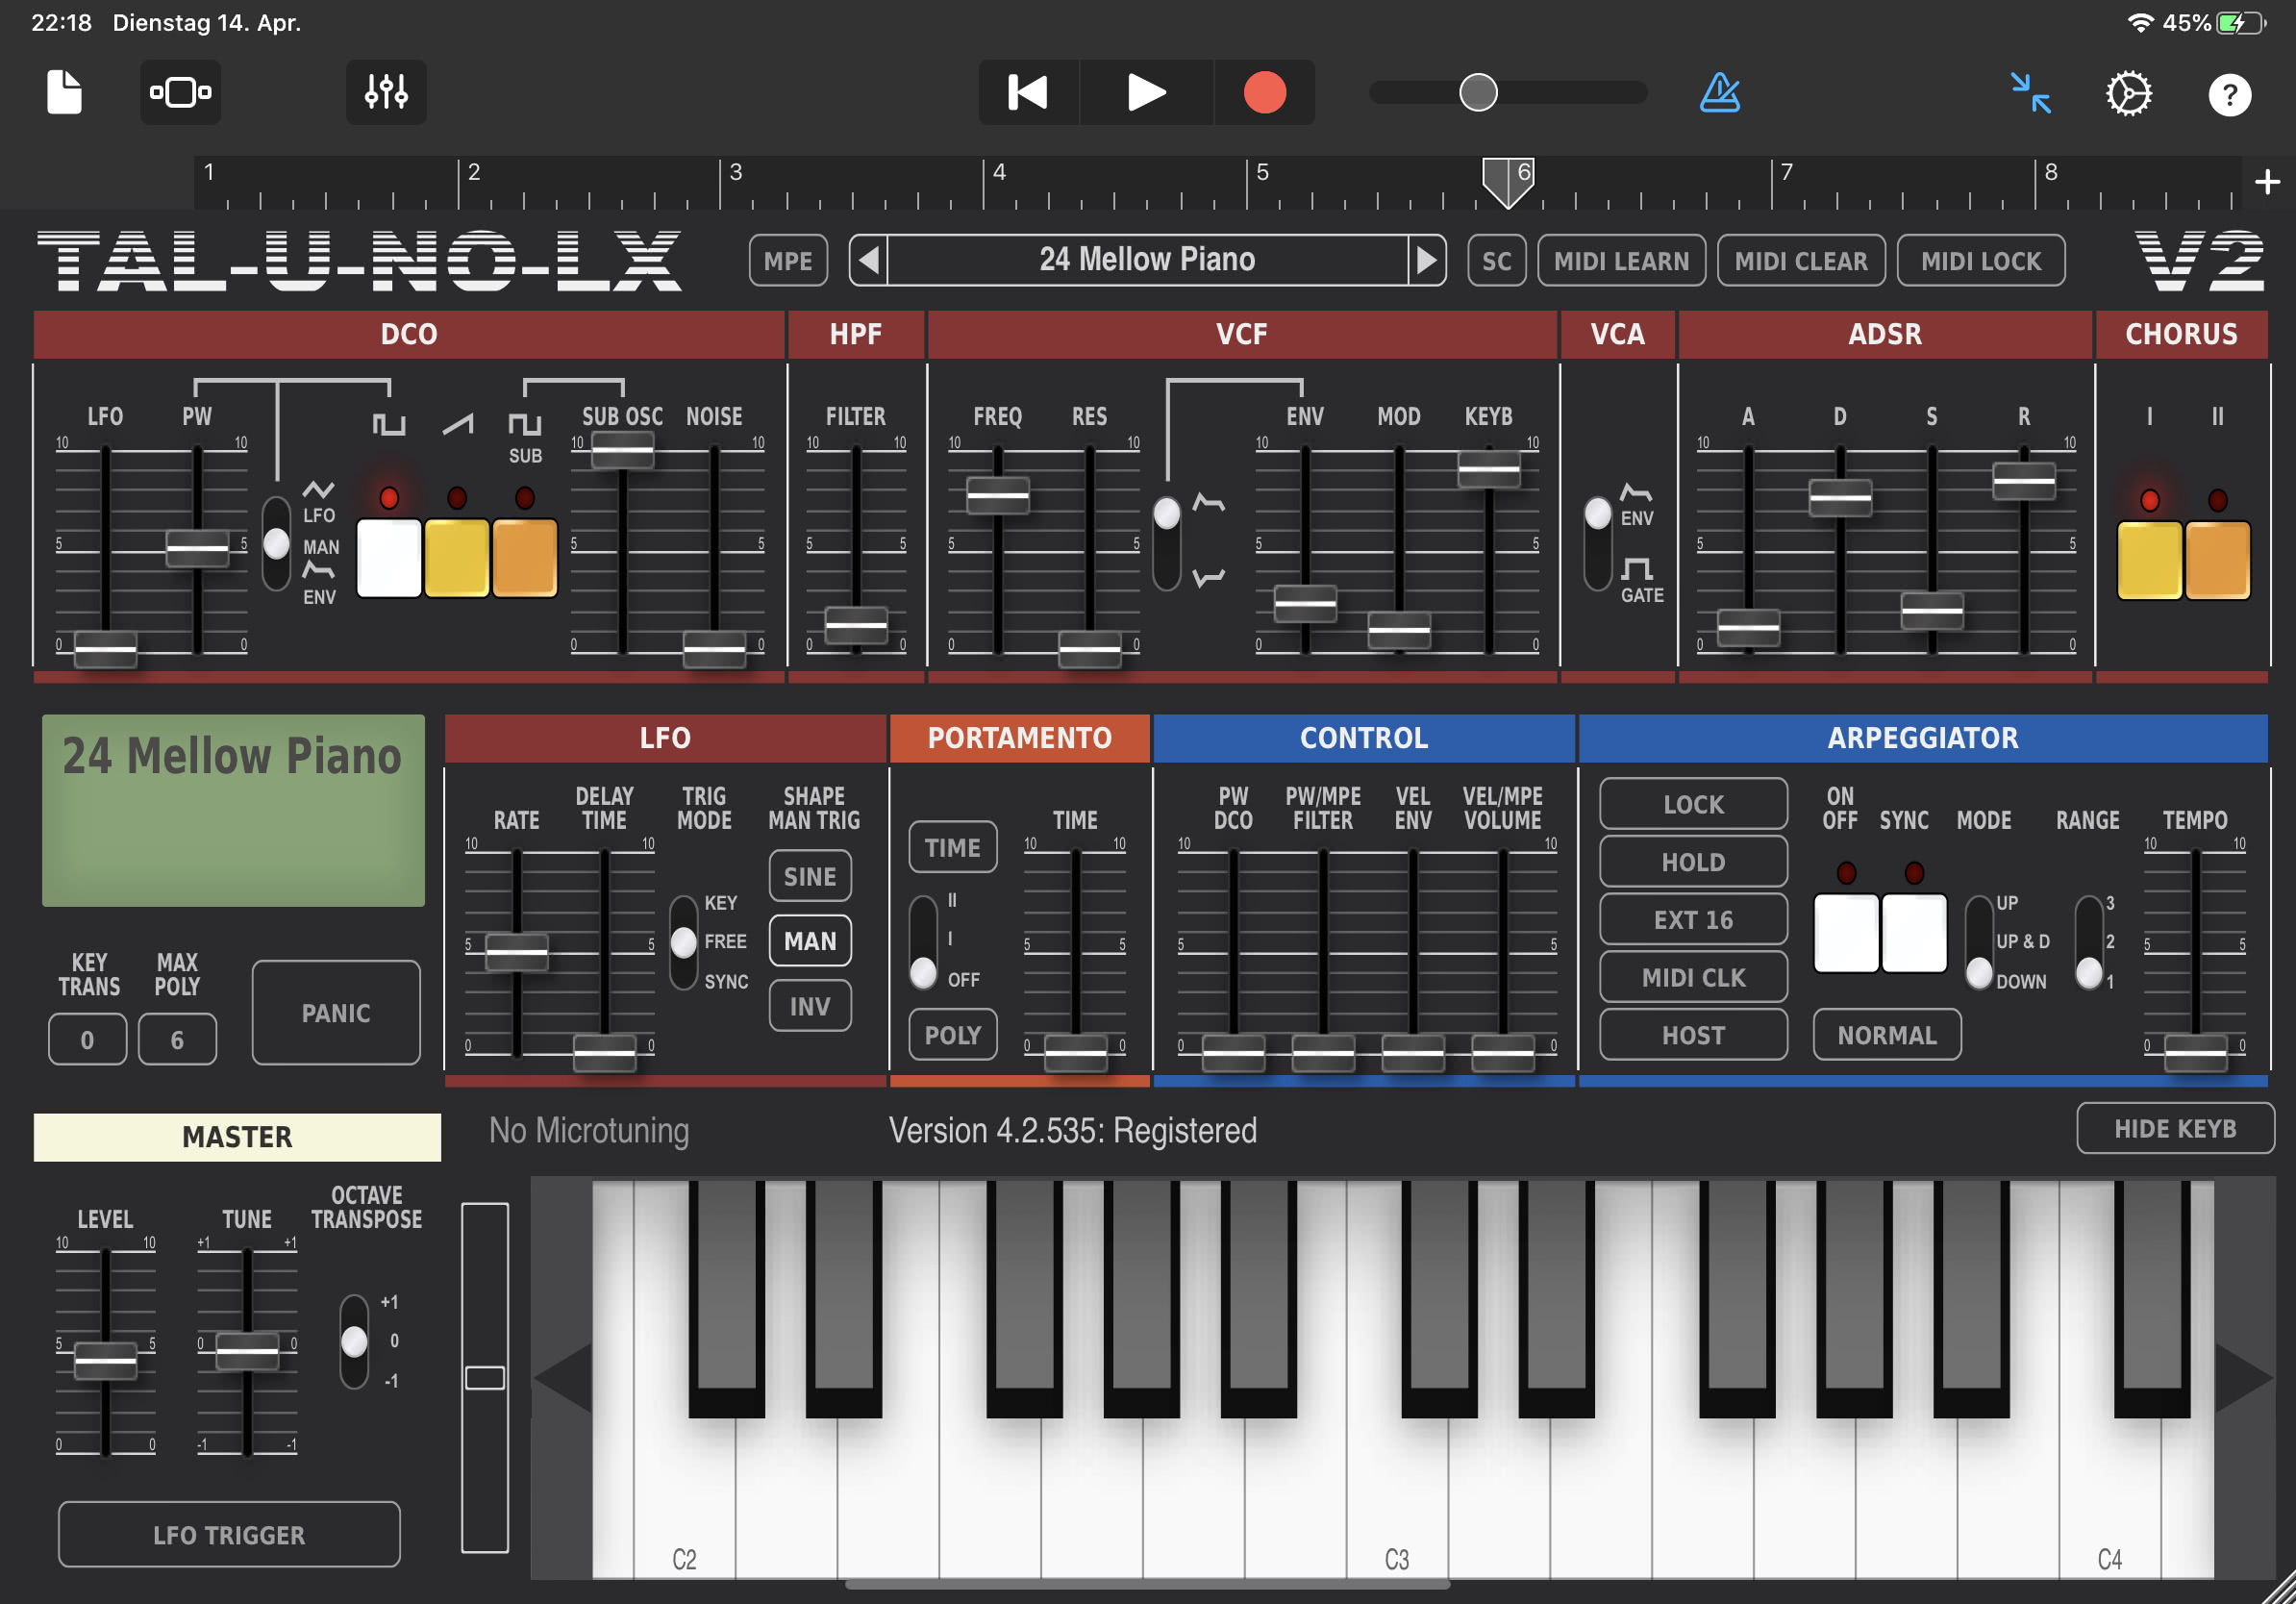Click the NOISE slider handle
The image size is (2296, 1604).
(714, 649)
